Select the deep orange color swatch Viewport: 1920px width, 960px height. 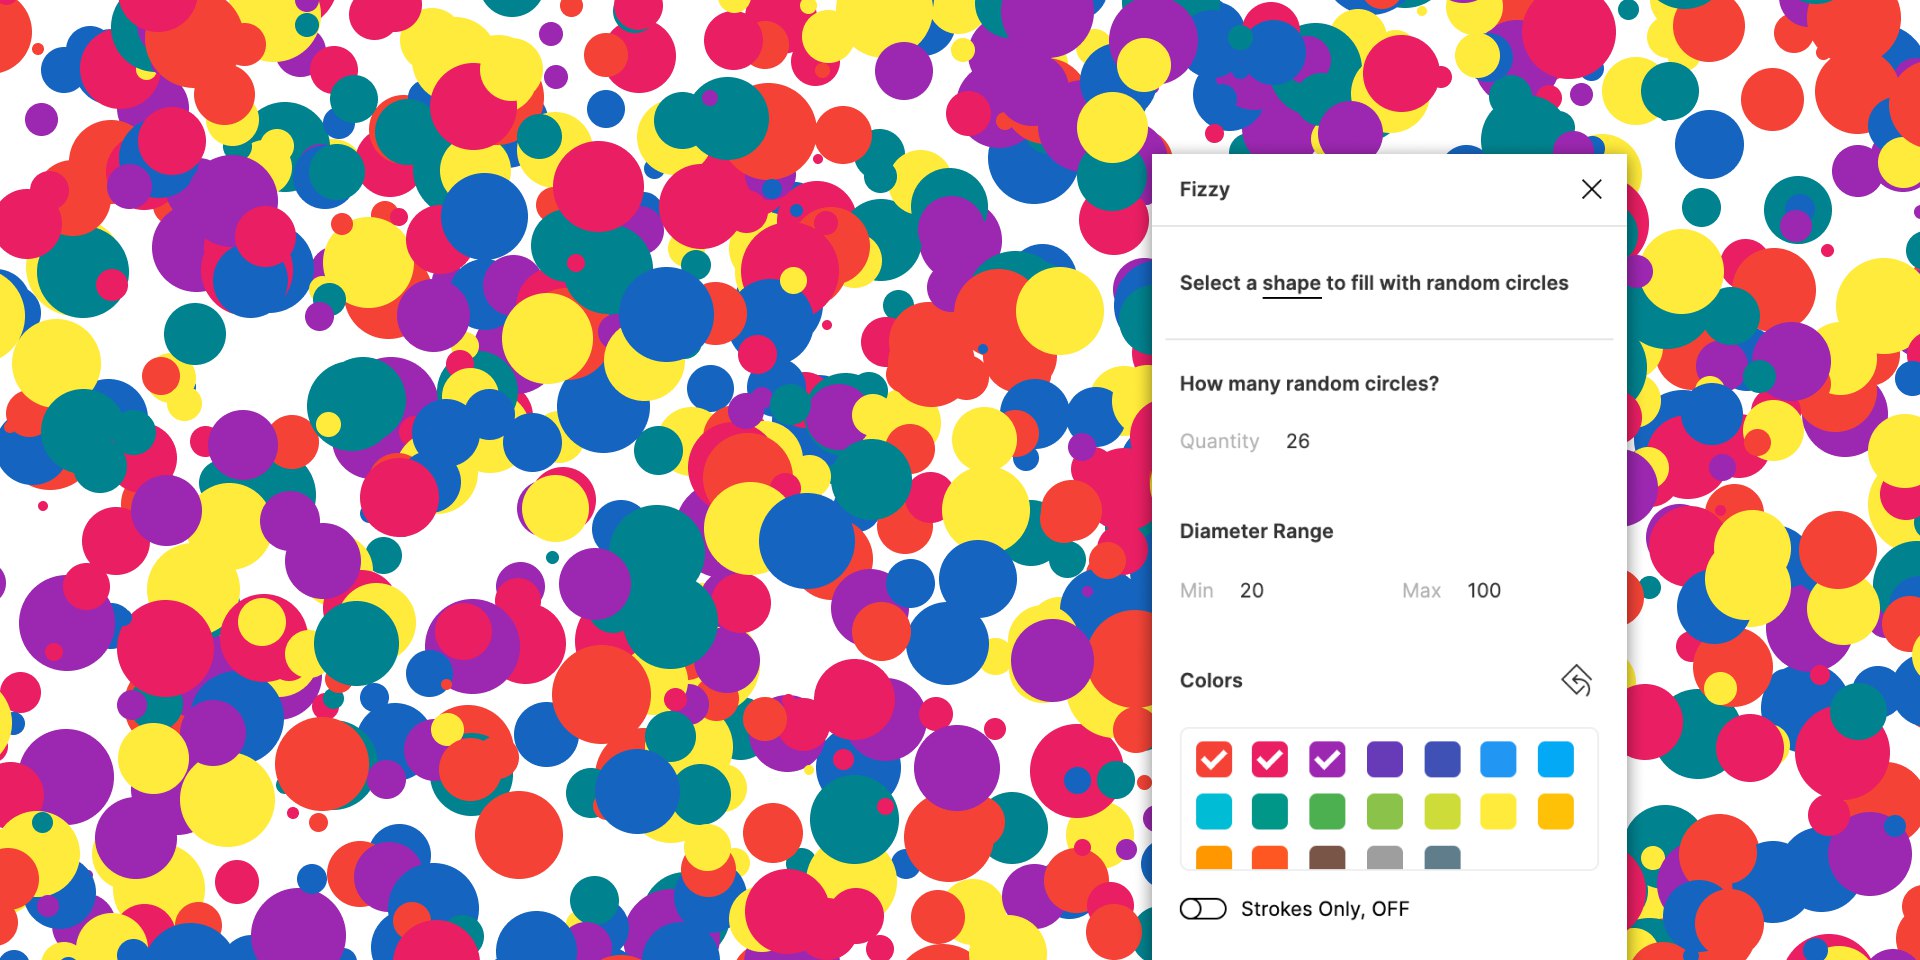click(x=1270, y=857)
